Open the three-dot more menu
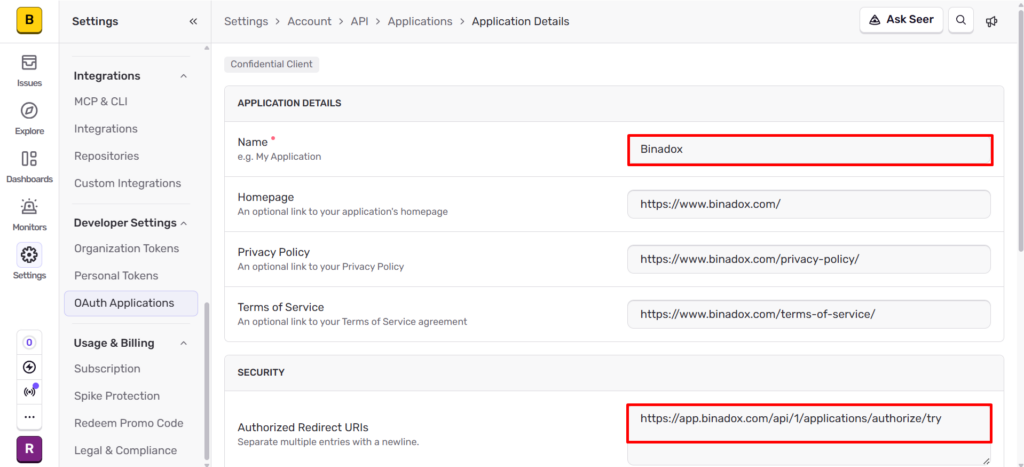Image resolution: width=1024 pixels, height=467 pixels. [x=29, y=417]
